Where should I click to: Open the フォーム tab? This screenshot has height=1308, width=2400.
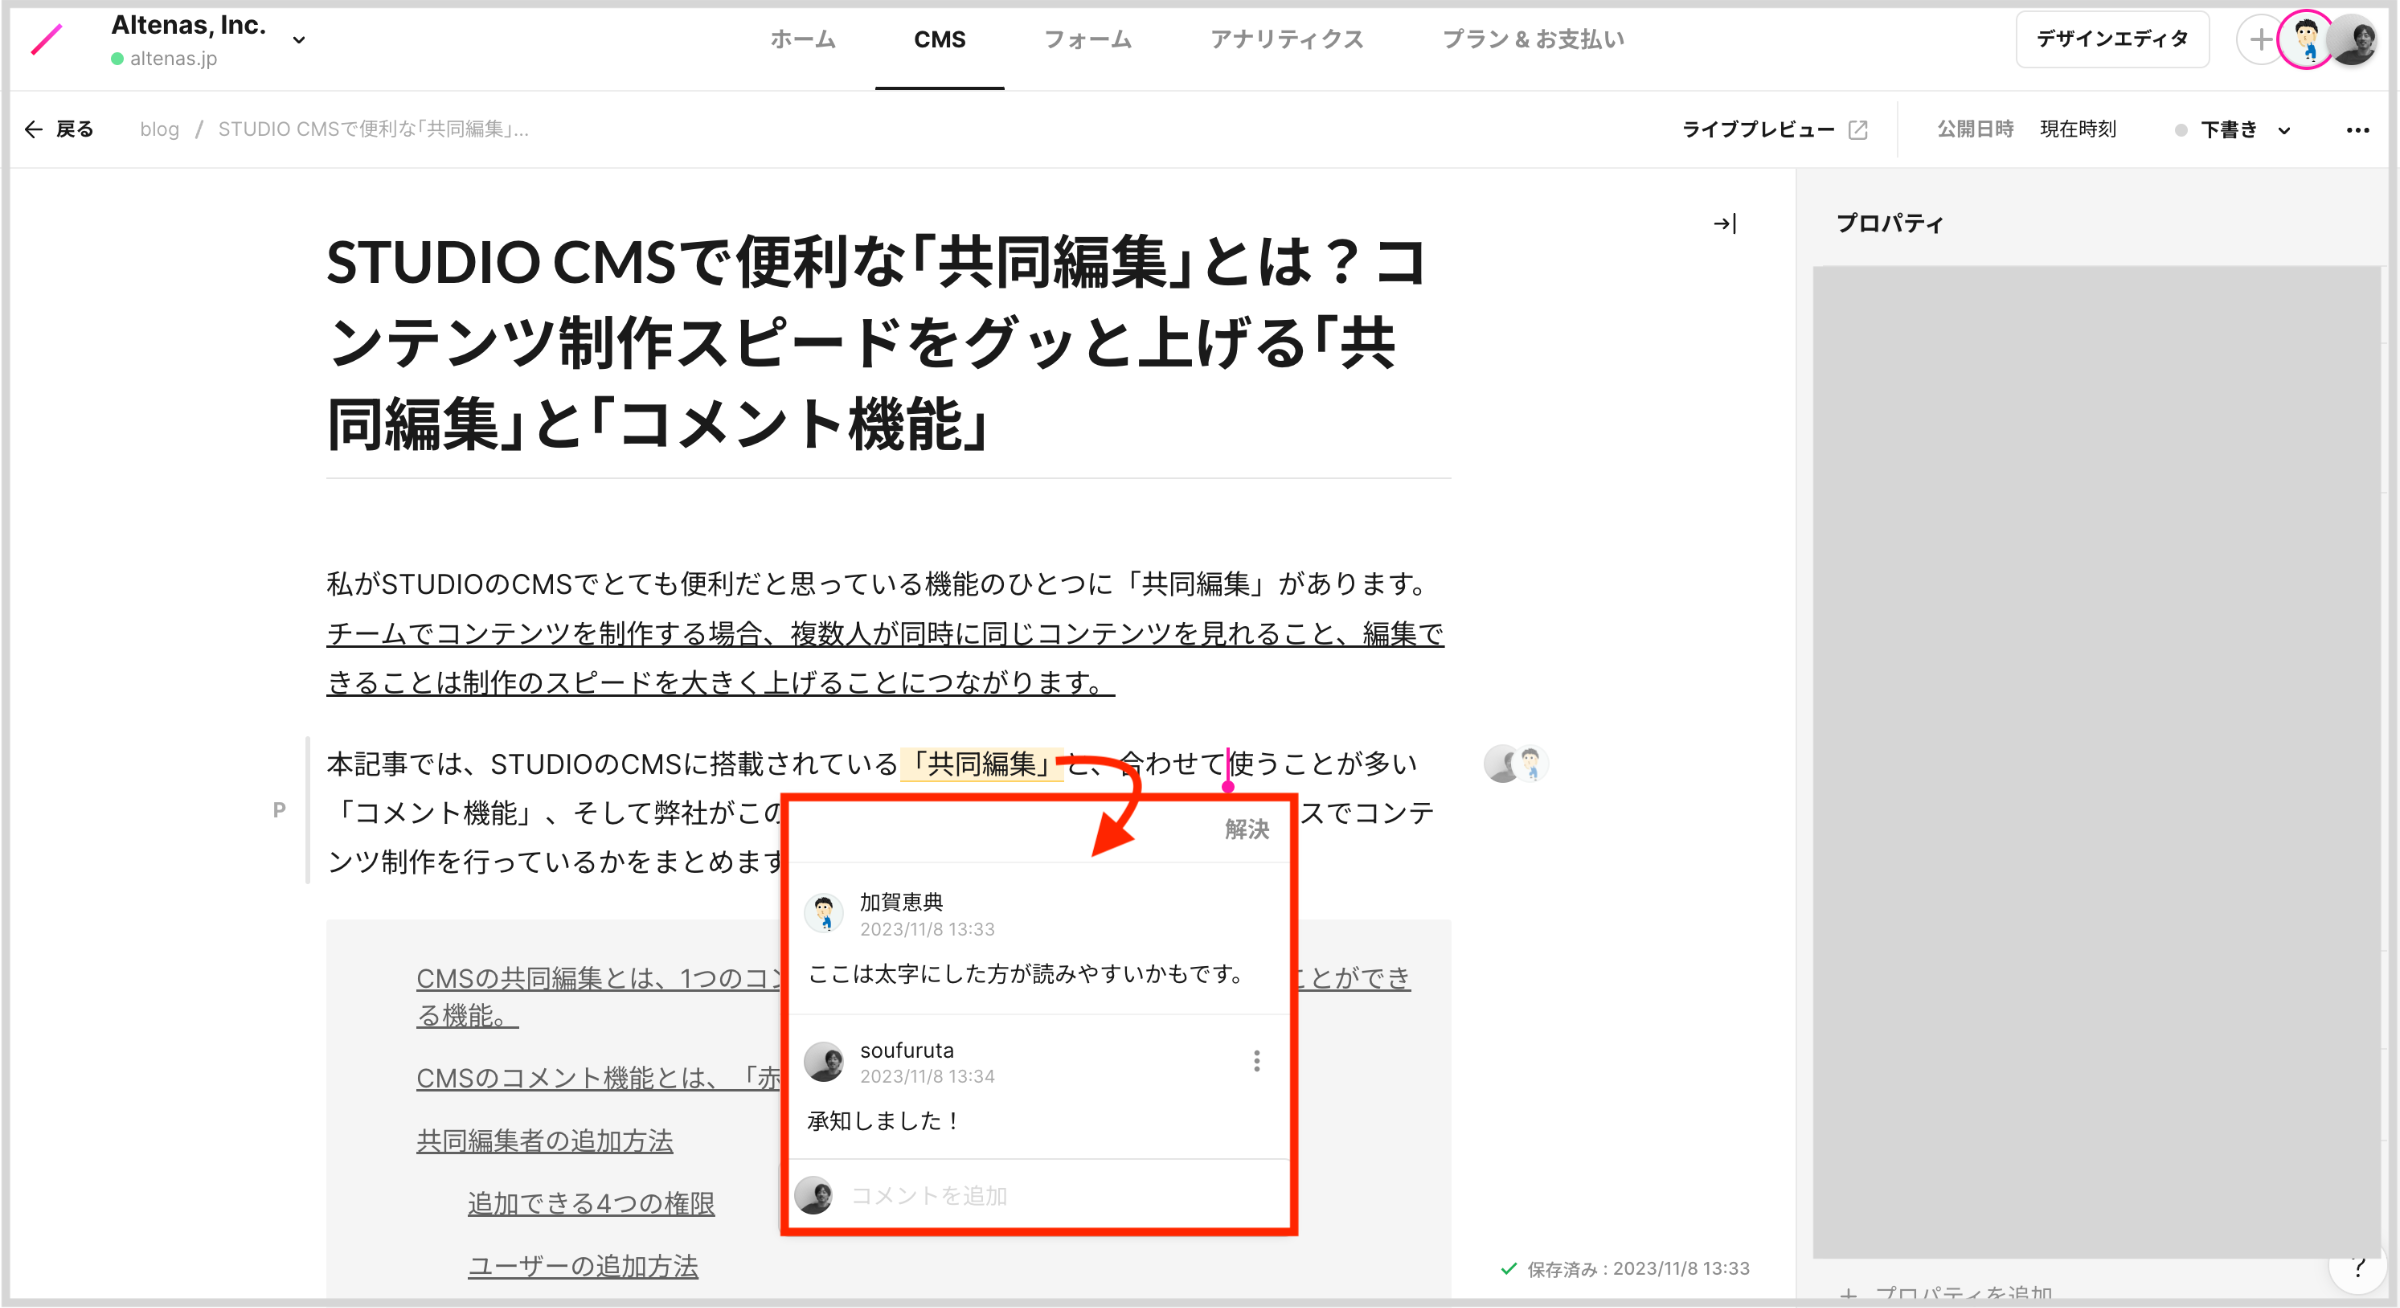pyautogui.click(x=1088, y=39)
